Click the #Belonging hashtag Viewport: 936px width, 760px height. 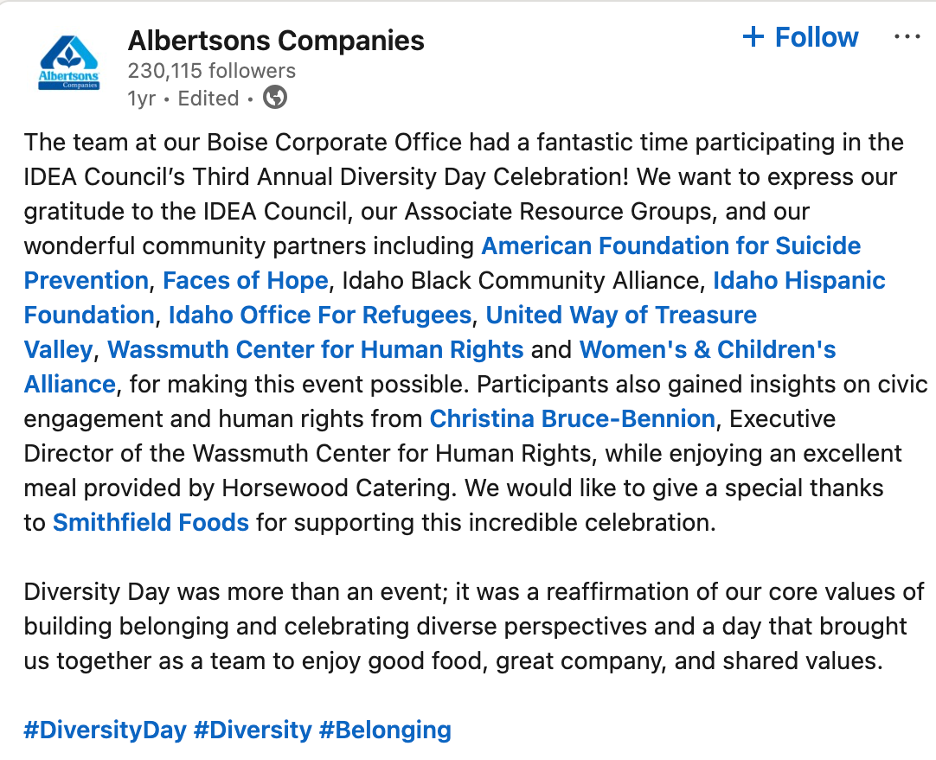(385, 730)
